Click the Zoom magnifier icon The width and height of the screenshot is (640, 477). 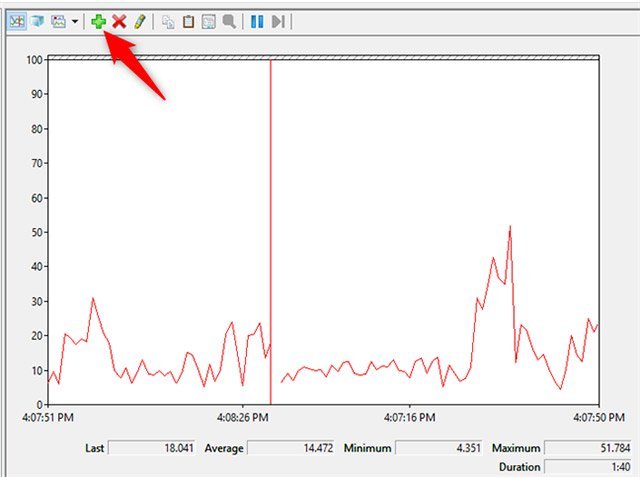pos(229,20)
